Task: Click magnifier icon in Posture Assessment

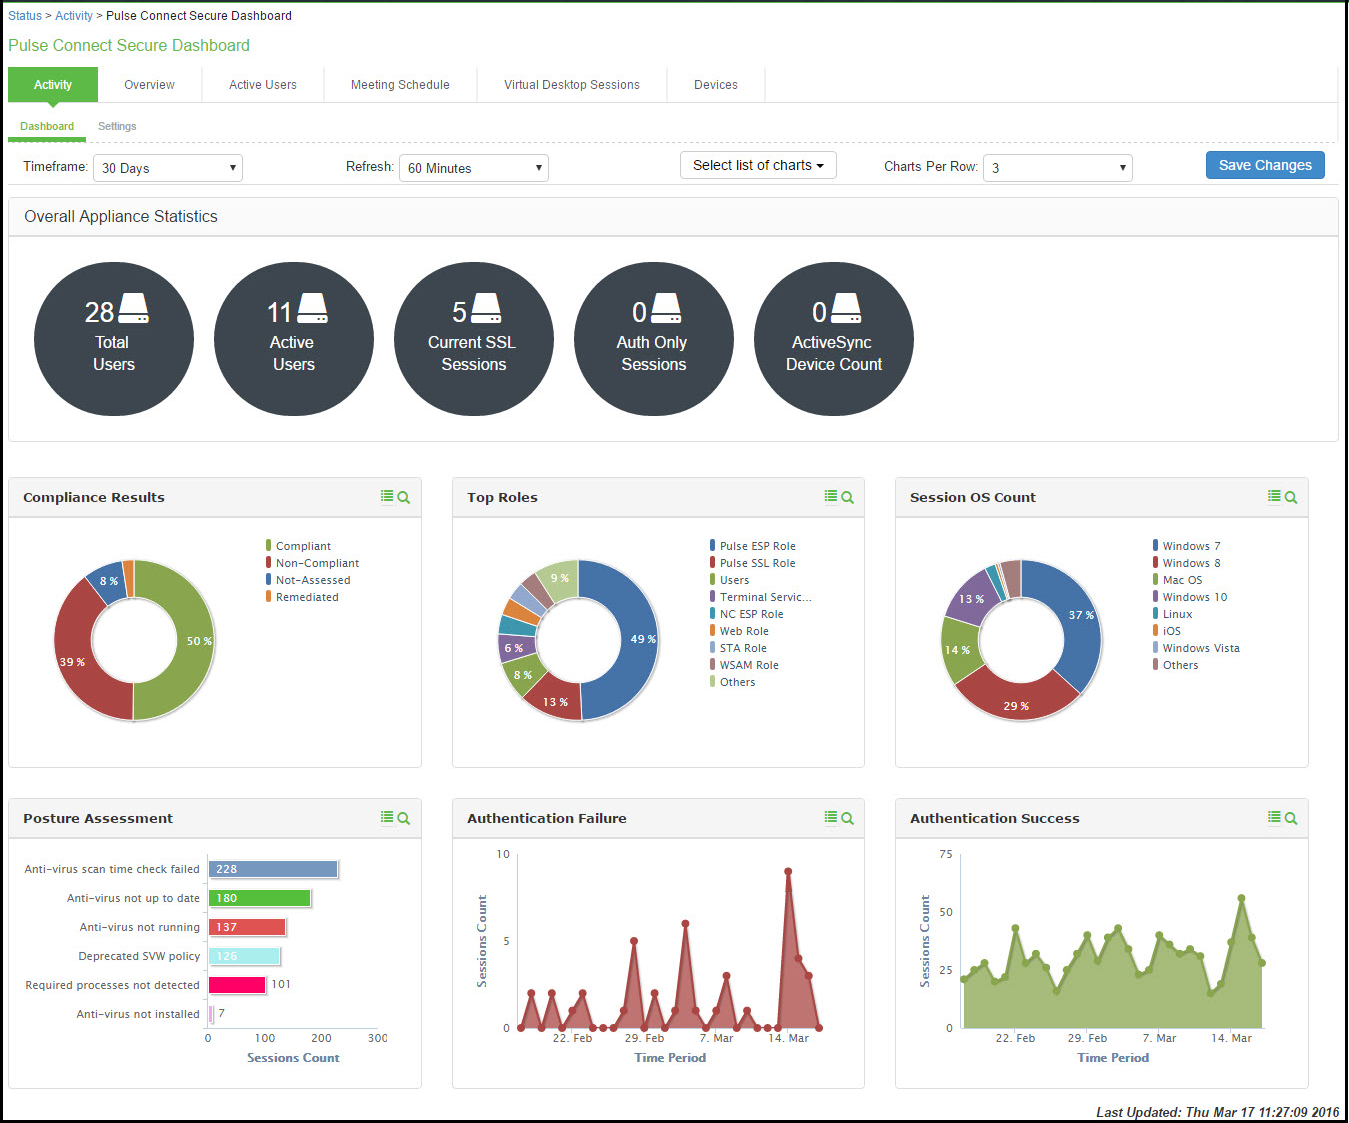Action: 404,818
